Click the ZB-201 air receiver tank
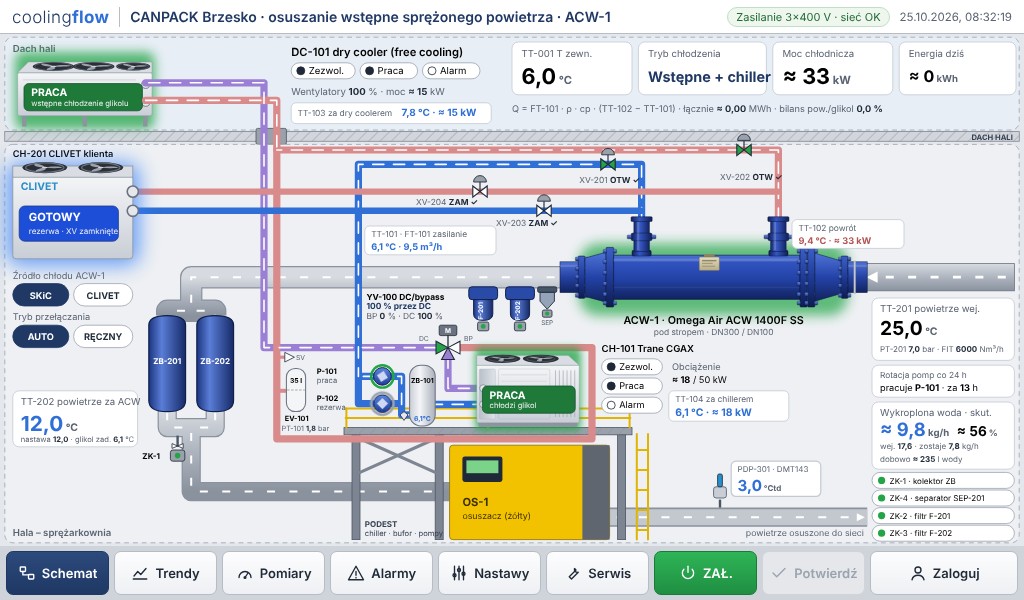This screenshot has width=1024, height=600. [167, 364]
